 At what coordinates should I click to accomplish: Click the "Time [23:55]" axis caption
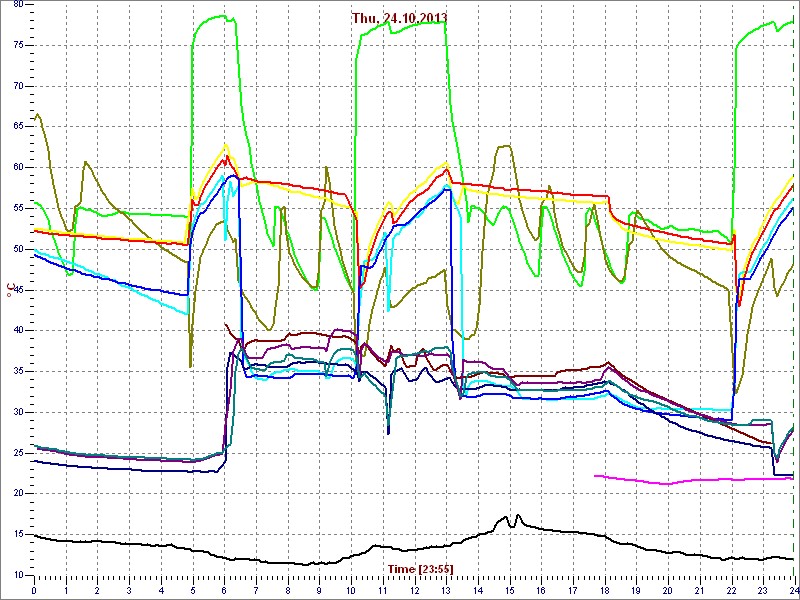[420, 568]
